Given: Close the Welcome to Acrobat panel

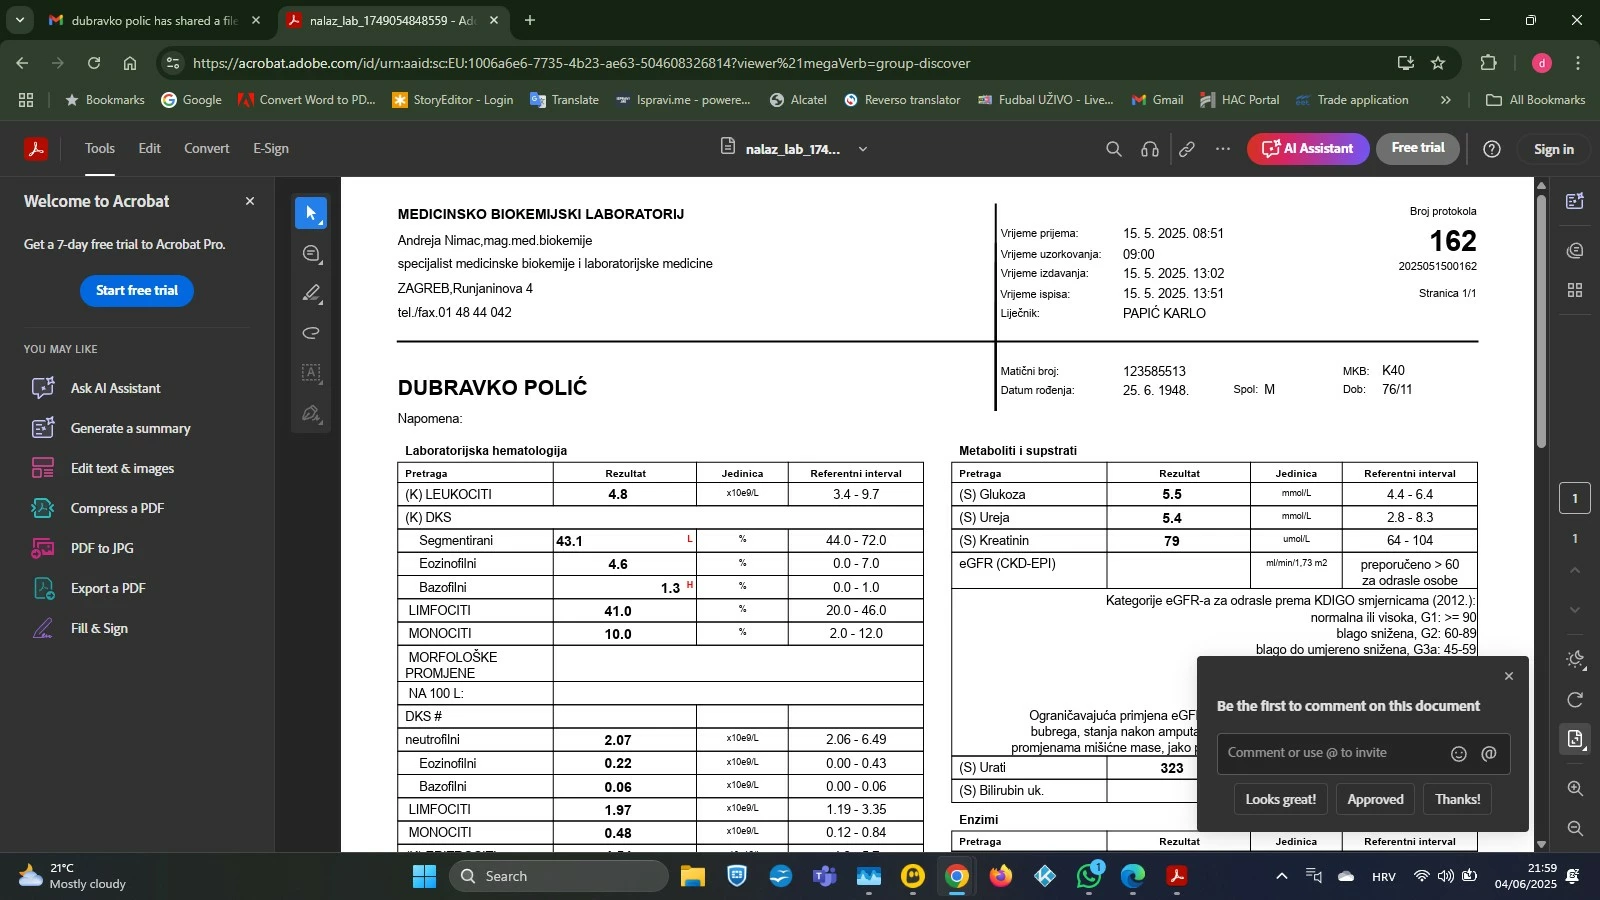Looking at the screenshot, I should point(250,202).
